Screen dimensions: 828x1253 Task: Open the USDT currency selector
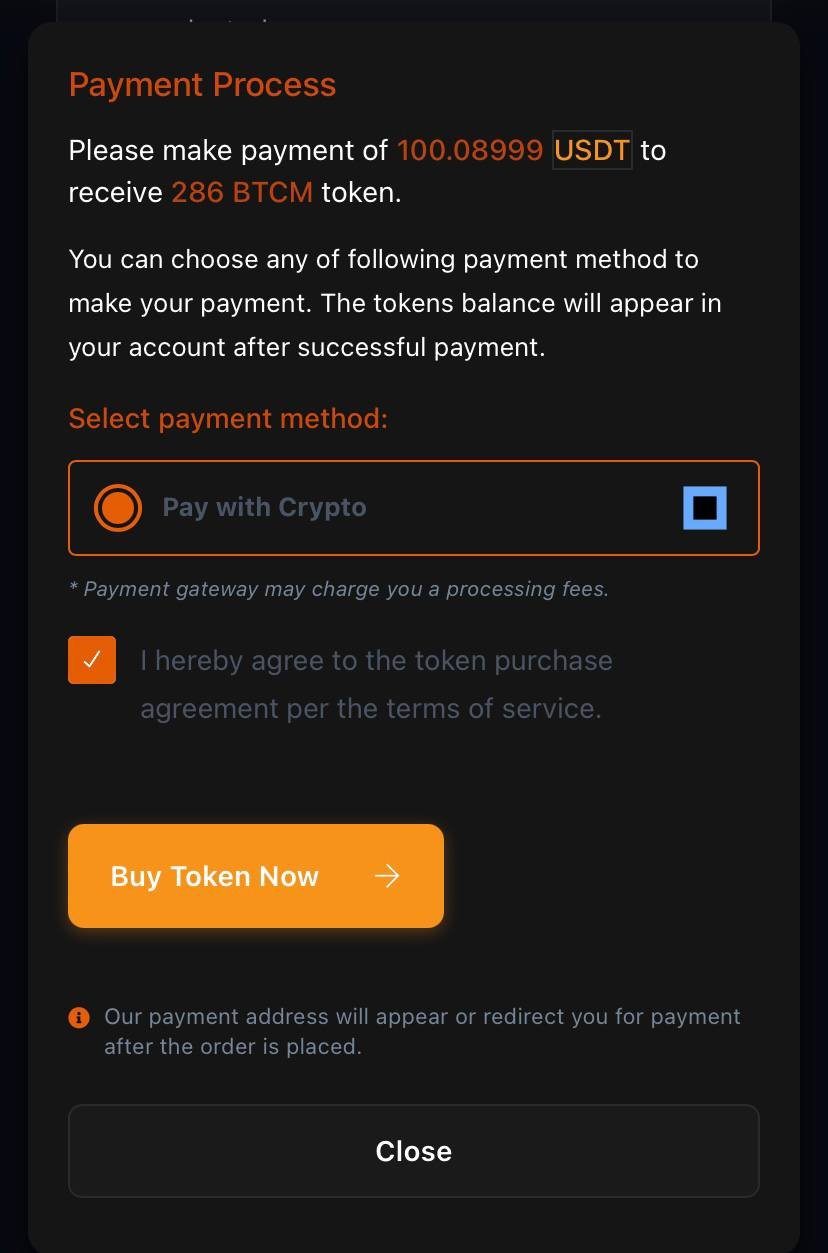(591, 150)
